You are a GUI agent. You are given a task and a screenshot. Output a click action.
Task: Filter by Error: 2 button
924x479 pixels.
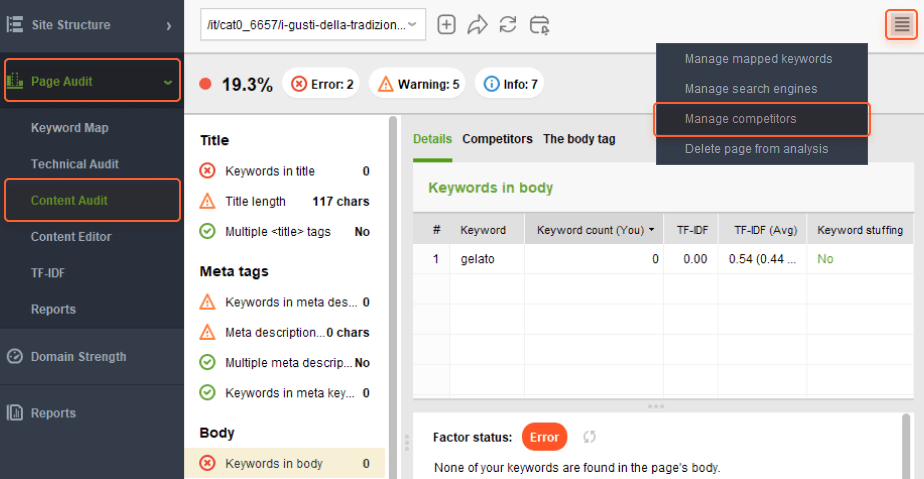(x=321, y=84)
